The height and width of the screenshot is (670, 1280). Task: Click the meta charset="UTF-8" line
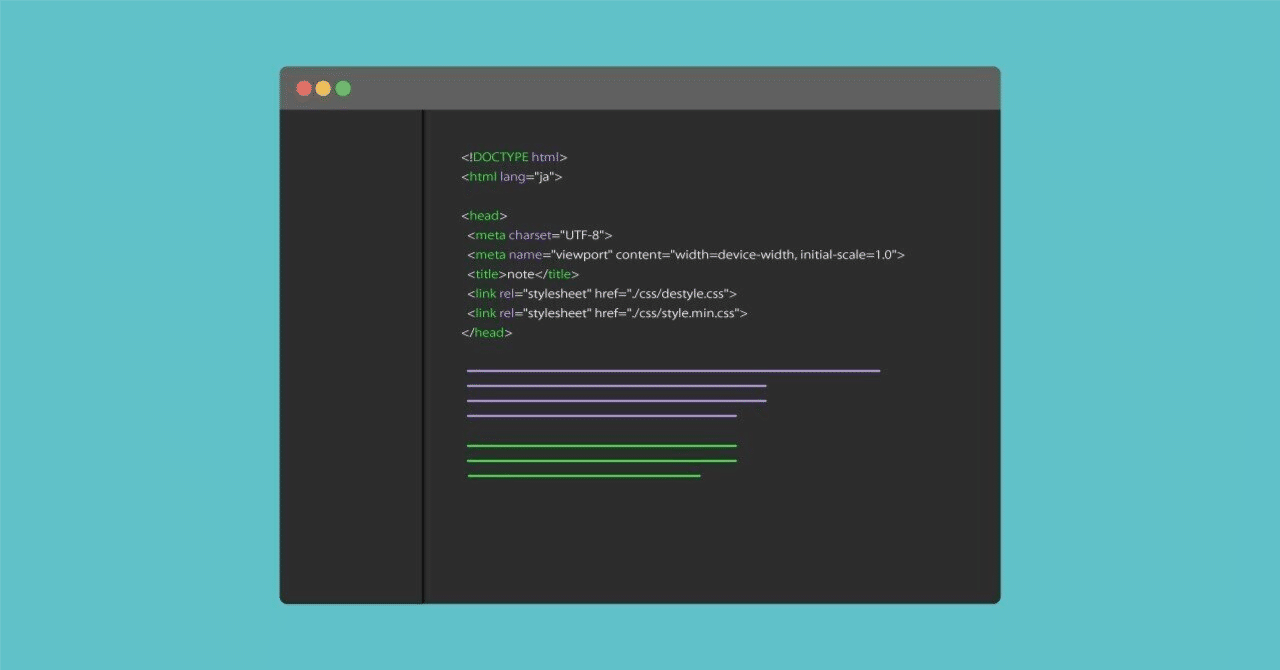(539, 235)
